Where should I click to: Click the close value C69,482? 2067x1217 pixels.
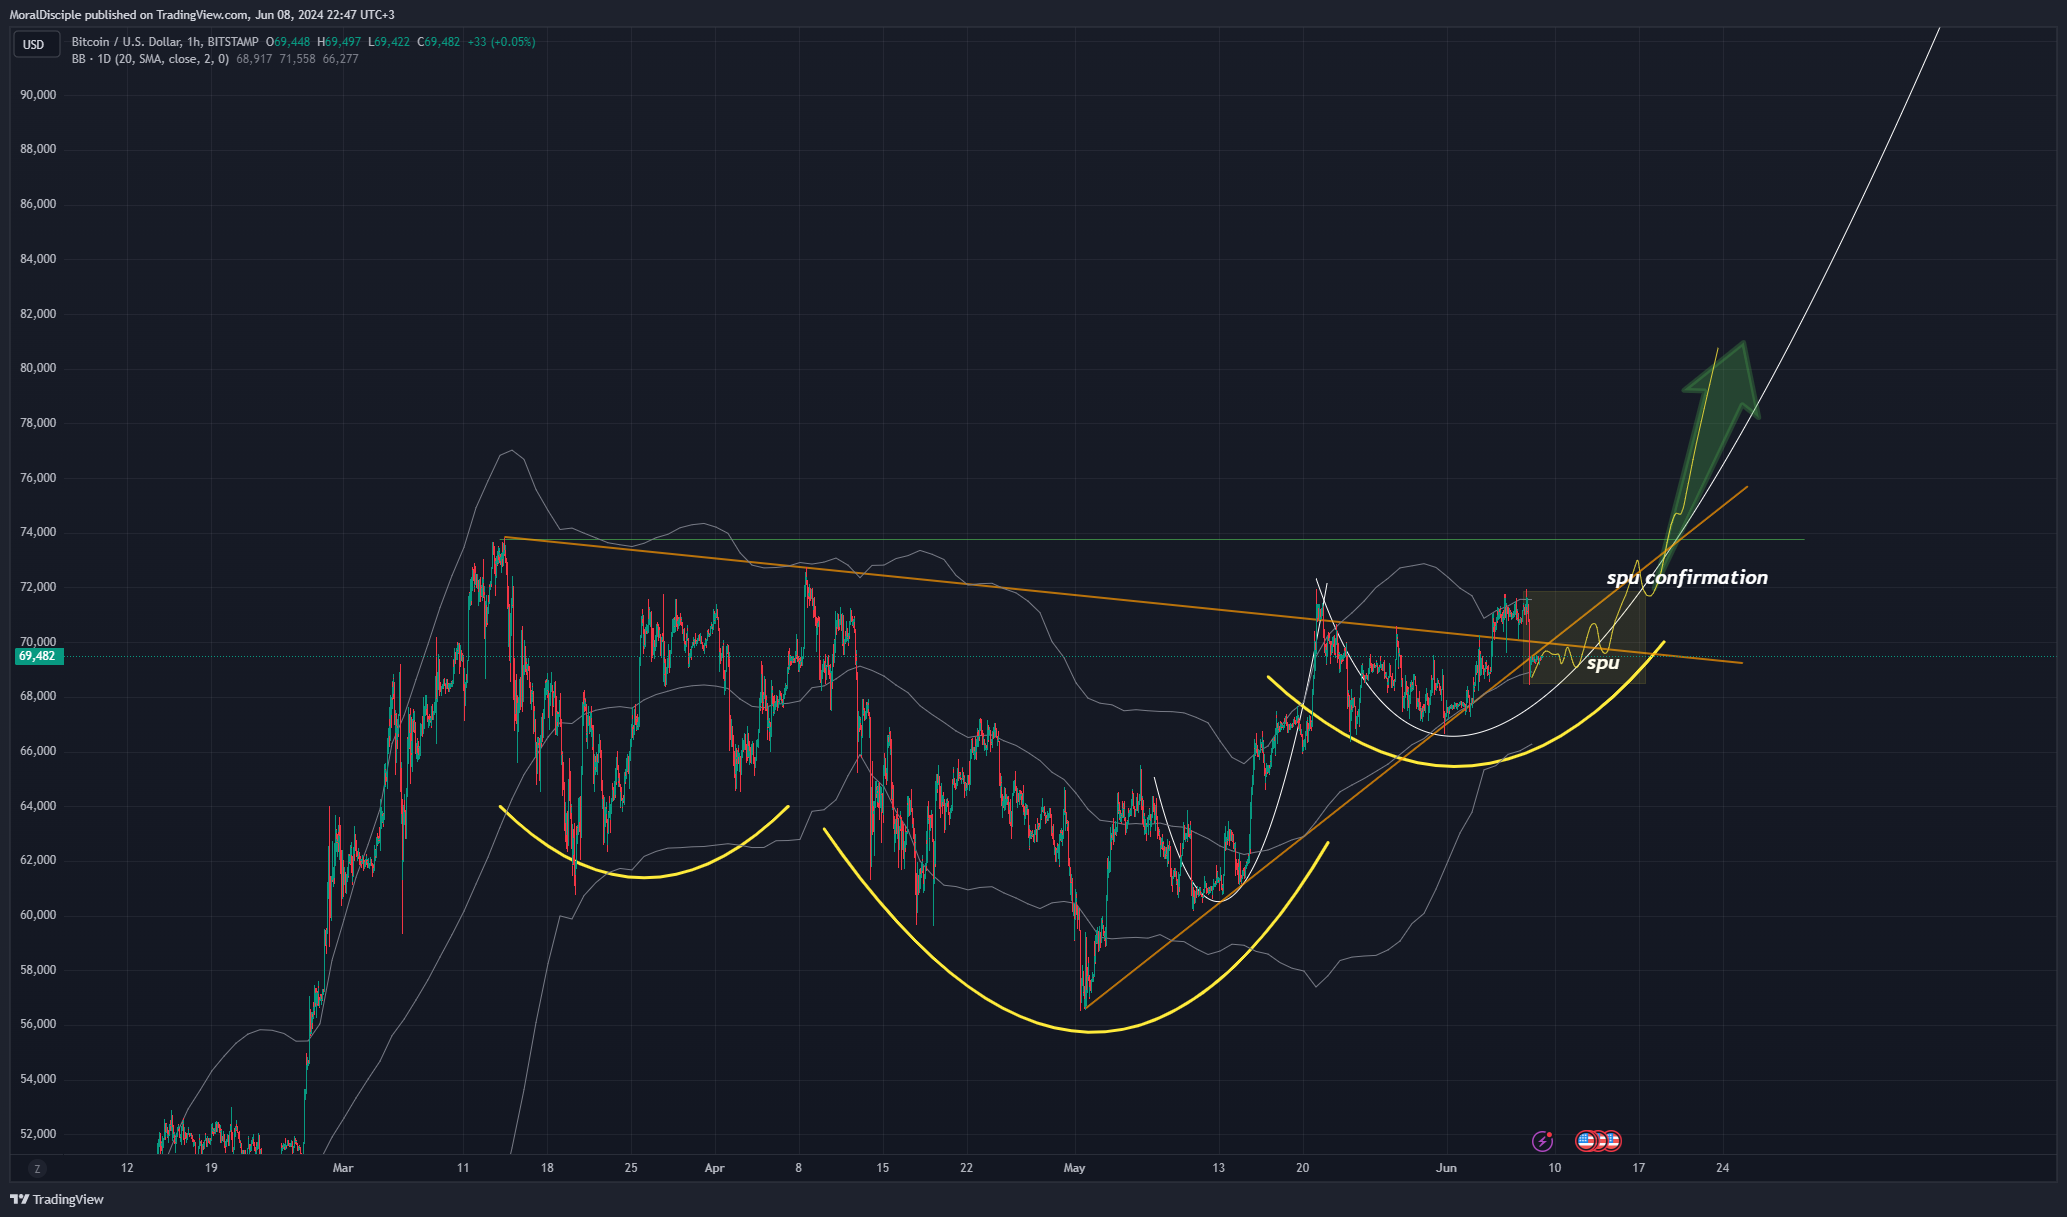[439, 42]
